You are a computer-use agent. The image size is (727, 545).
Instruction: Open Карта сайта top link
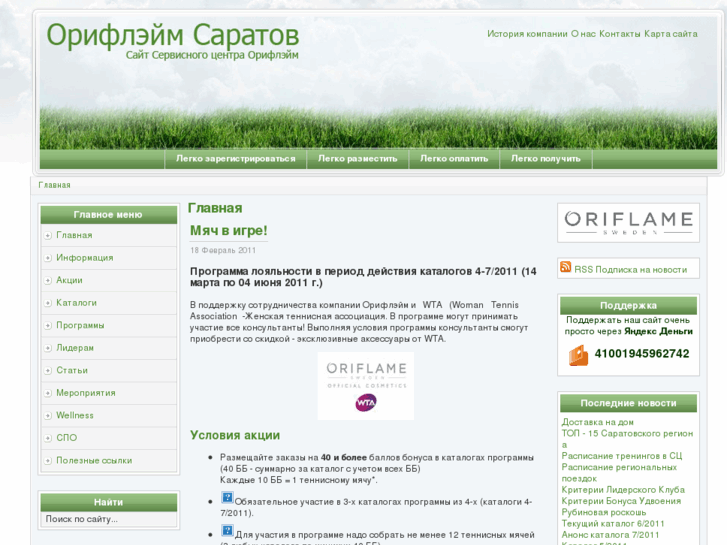click(671, 34)
